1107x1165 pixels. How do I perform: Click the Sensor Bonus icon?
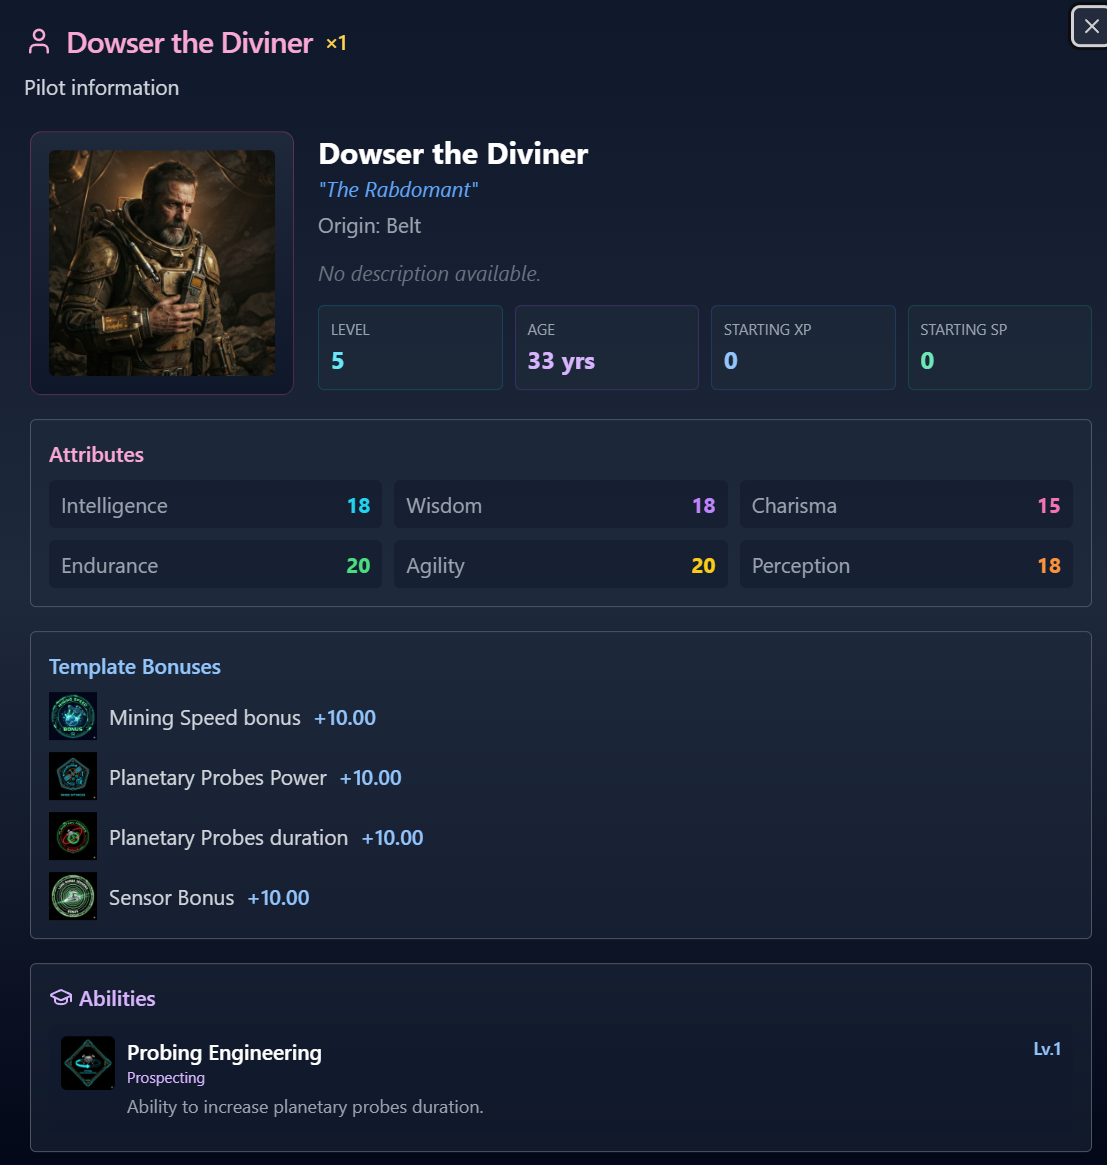coord(73,896)
